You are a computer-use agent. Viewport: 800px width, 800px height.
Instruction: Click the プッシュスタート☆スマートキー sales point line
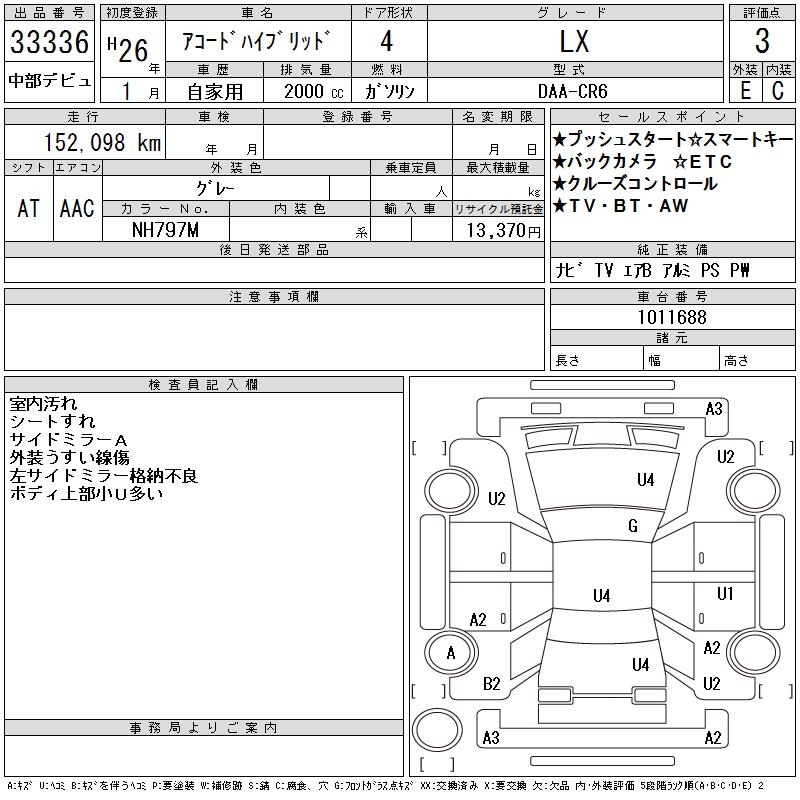tap(672, 139)
